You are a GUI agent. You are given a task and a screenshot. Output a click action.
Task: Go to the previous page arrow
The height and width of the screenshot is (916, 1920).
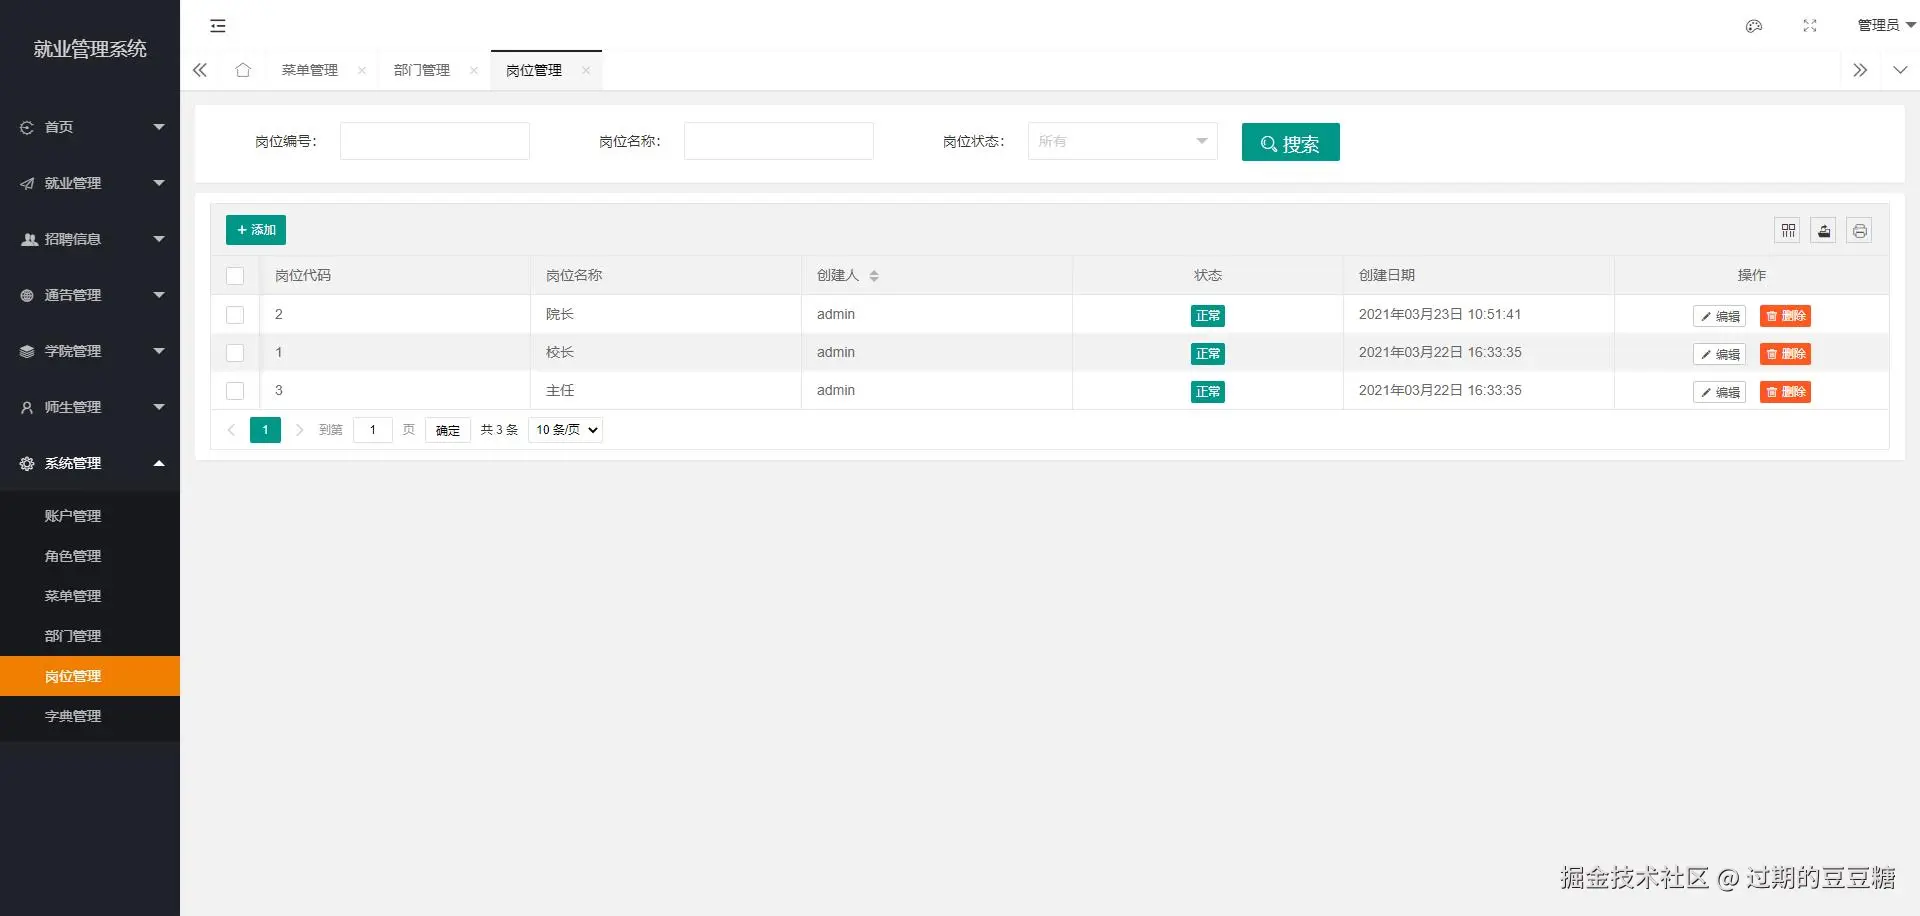pyautogui.click(x=231, y=430)
